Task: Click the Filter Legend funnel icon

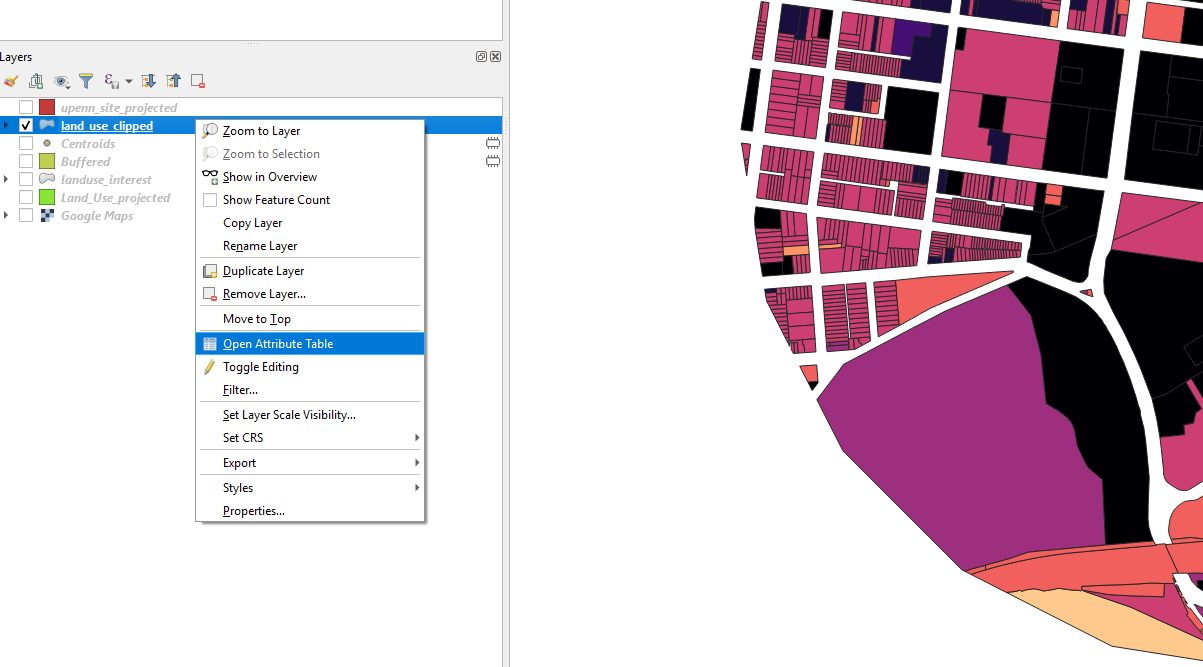Action: tap(86, 81)
